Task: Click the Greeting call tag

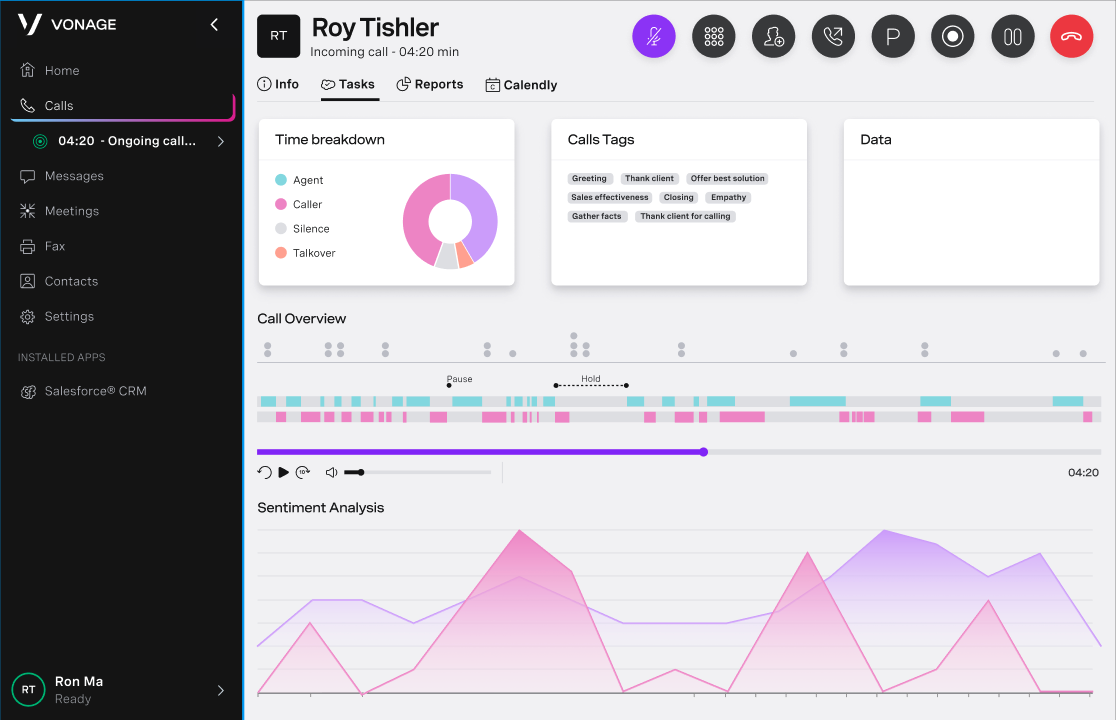Action: 589,179
